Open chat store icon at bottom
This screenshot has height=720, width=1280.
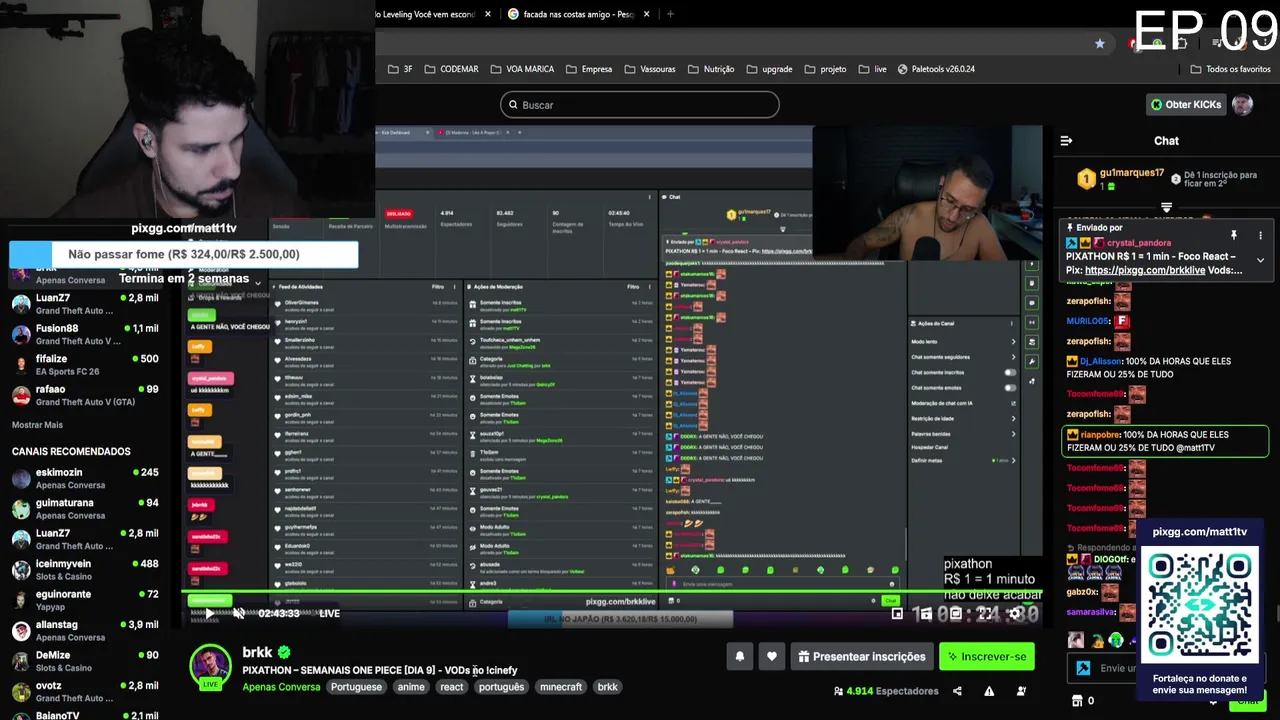pos(1077,701)
